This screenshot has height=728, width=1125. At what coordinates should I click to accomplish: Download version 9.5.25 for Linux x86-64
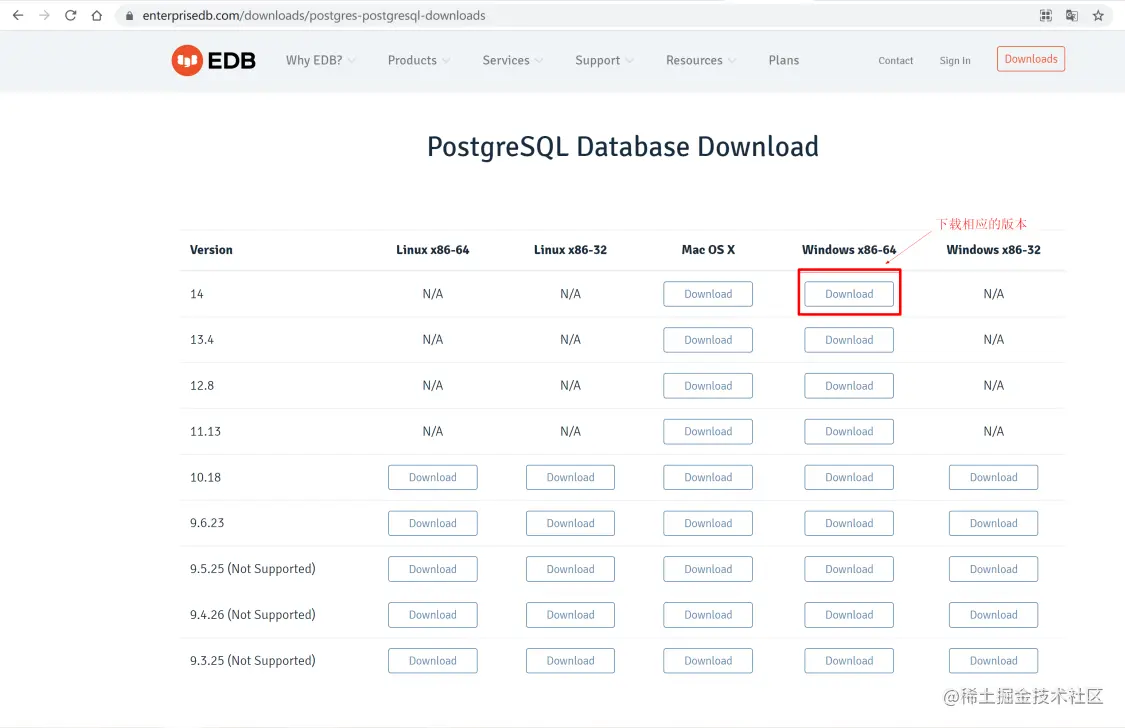(x=433, y=569)
